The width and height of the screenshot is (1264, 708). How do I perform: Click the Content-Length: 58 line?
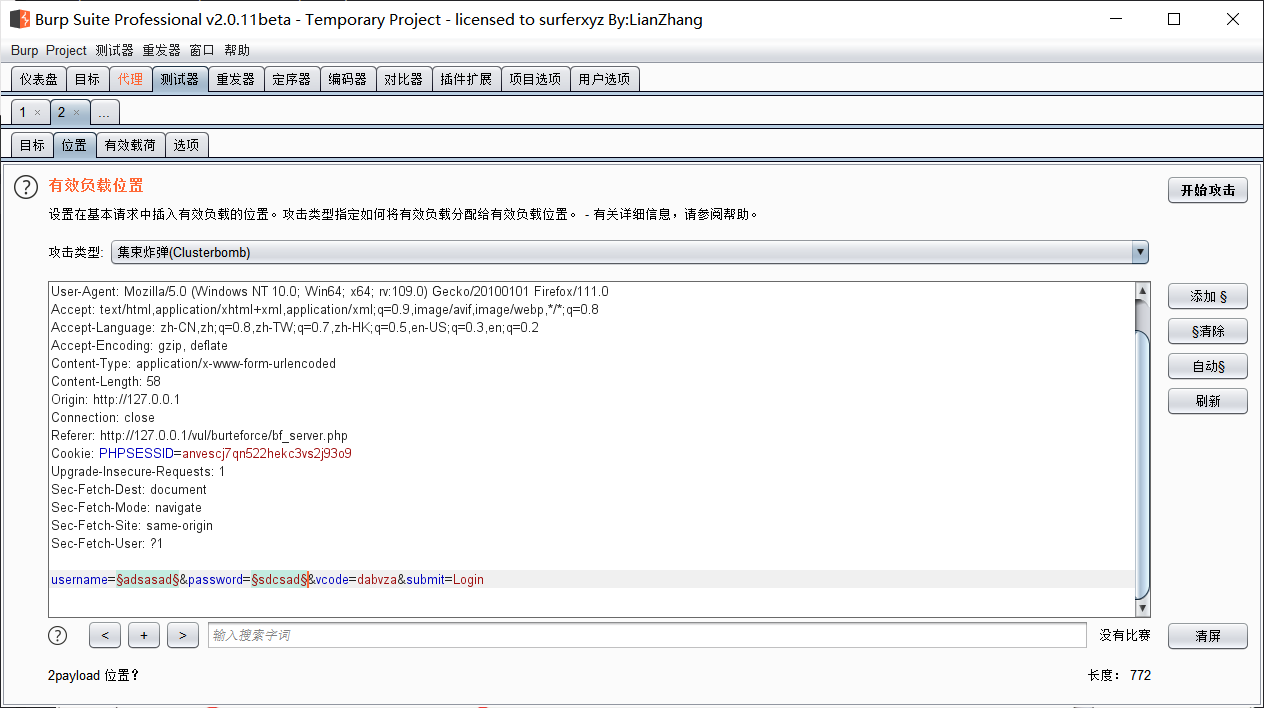pyautogui.click(x=106, y=381)
